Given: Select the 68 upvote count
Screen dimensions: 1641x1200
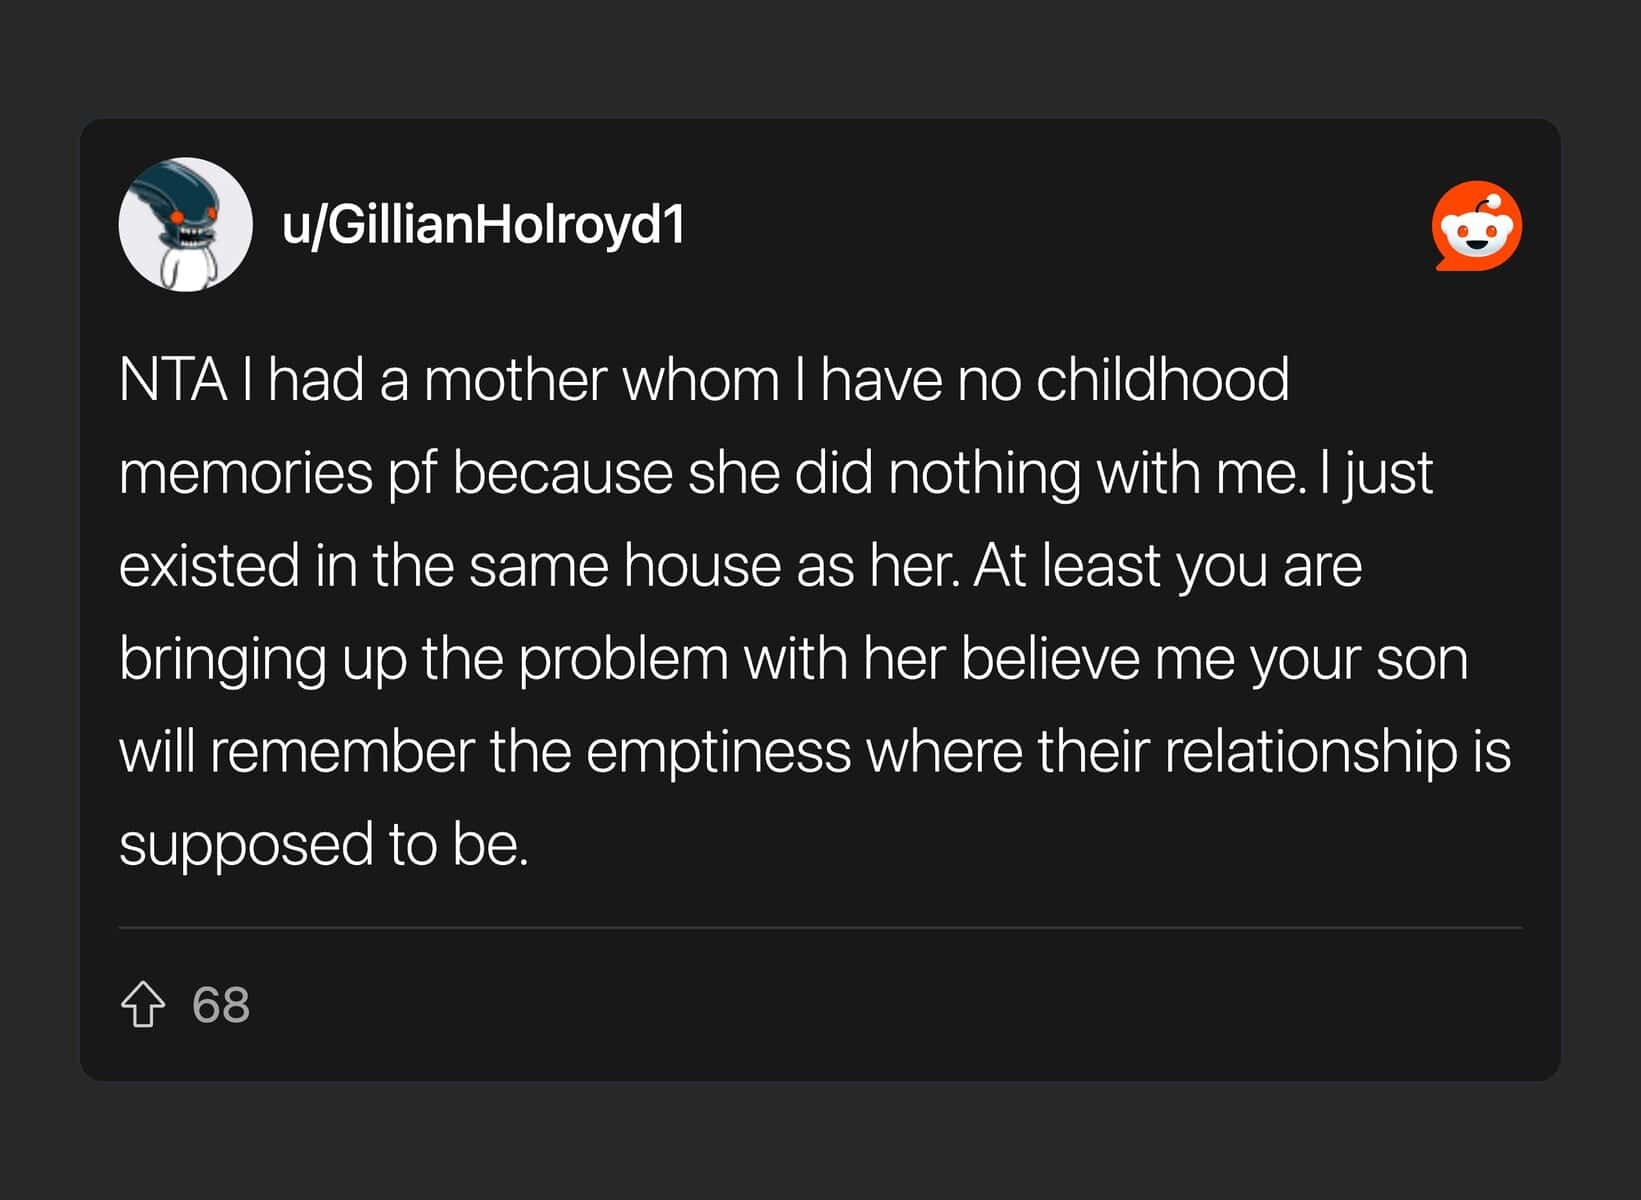Looking at the screenshot, I should pyautogui.click(x=221, y=1004).
